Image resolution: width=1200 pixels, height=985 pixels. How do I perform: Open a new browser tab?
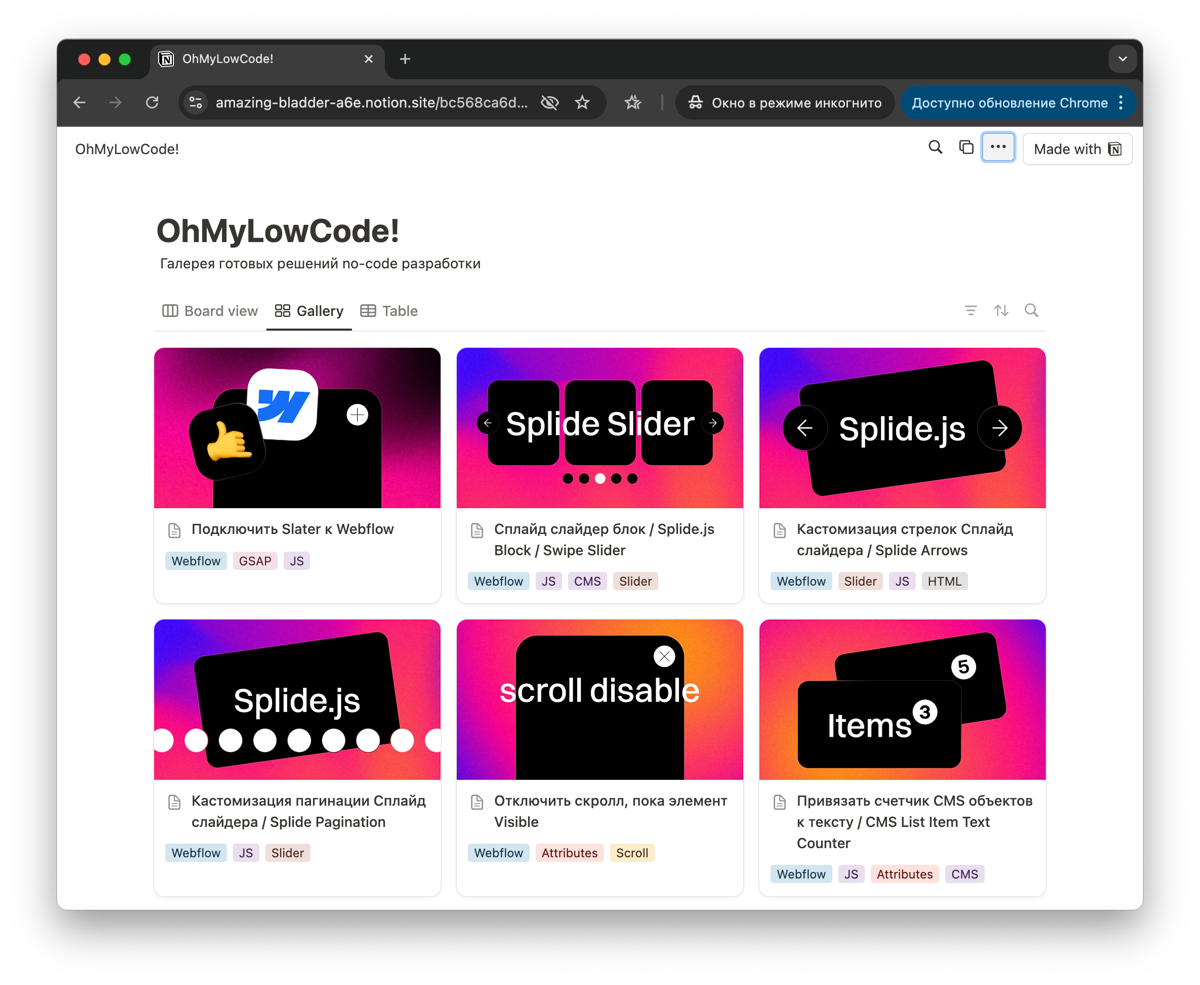pyautogui.click(x=405, y=59)
